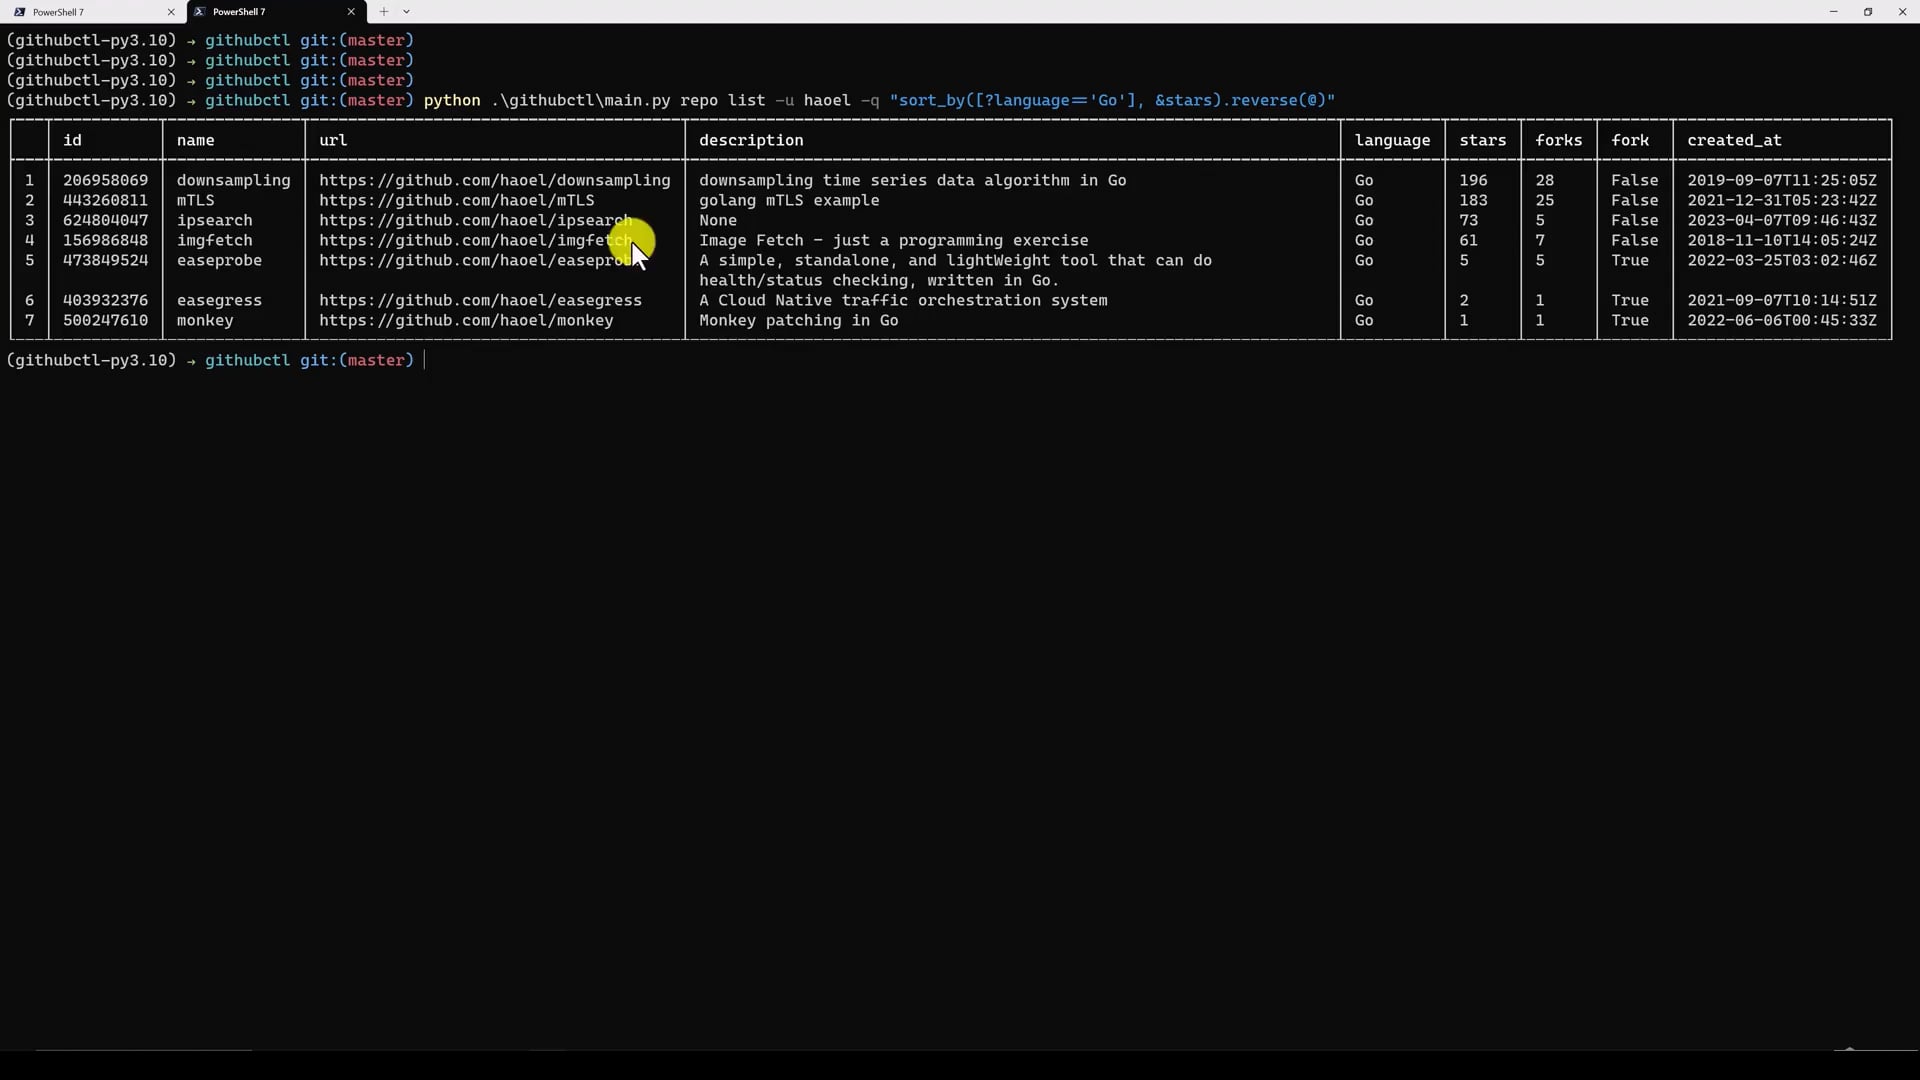Click the 'description' column header
Image resolution: width=1920 pixels, height=1080 pixels.
pos(750,141)
